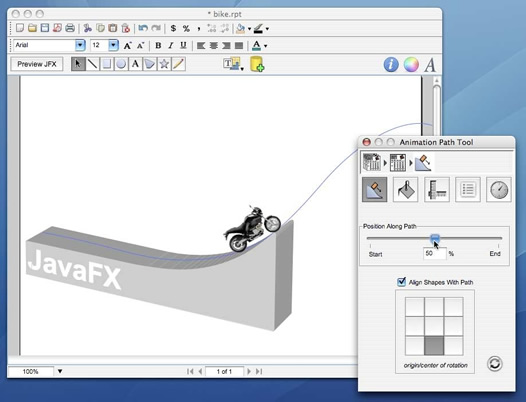Select the Polygon tool
Viewport: 526px width, 402px height.
[150, 64]
